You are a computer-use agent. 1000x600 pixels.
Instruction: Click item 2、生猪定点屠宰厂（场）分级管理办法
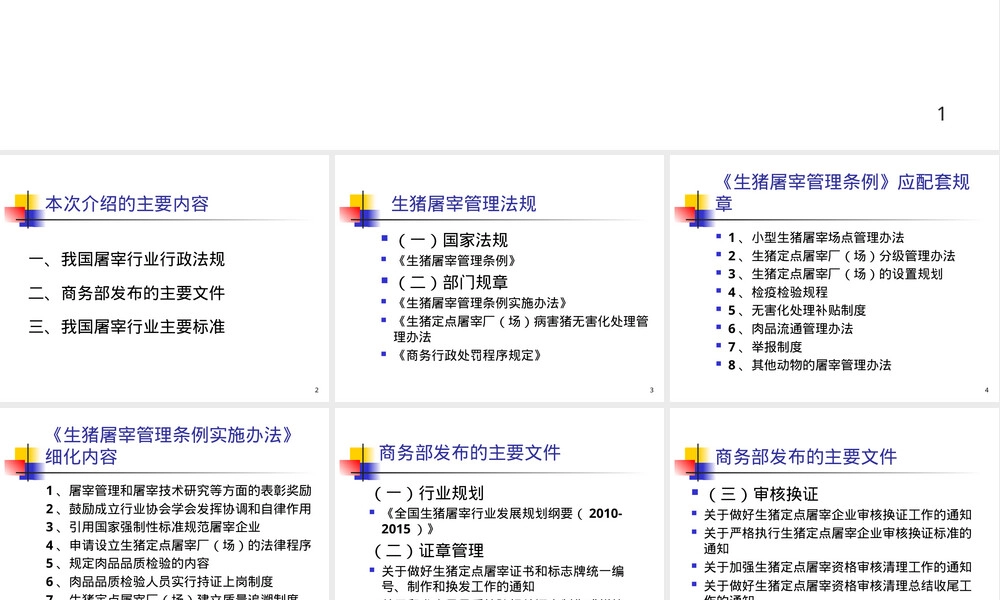[x=841, y=256]
